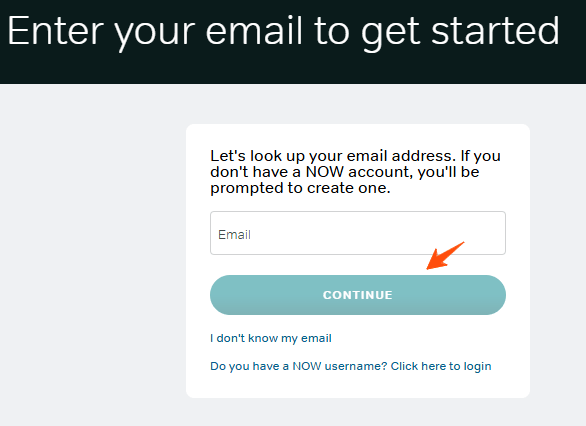Click the CONTINUE button
The width and height of the screenshot is (586, 426).
[x=358, y=295]
